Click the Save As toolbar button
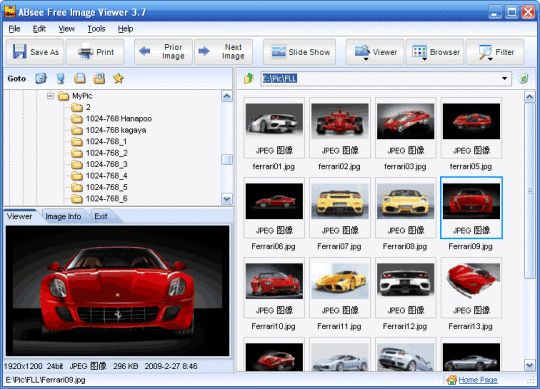 pos(35,52)
